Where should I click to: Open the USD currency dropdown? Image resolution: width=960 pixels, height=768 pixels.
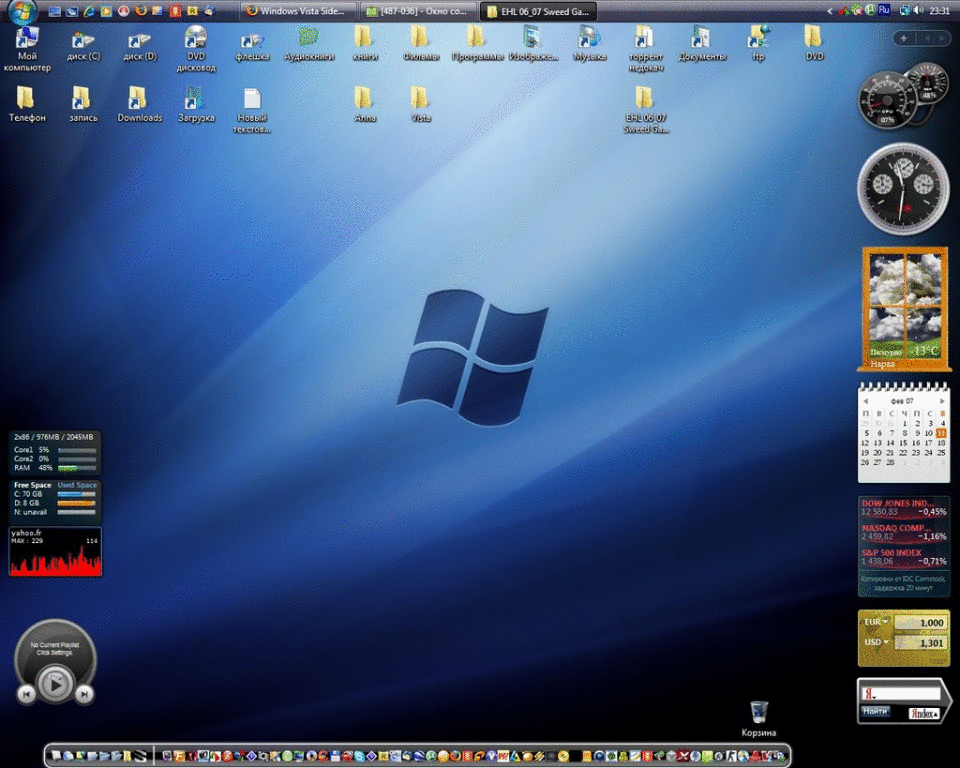coord(876,642)
